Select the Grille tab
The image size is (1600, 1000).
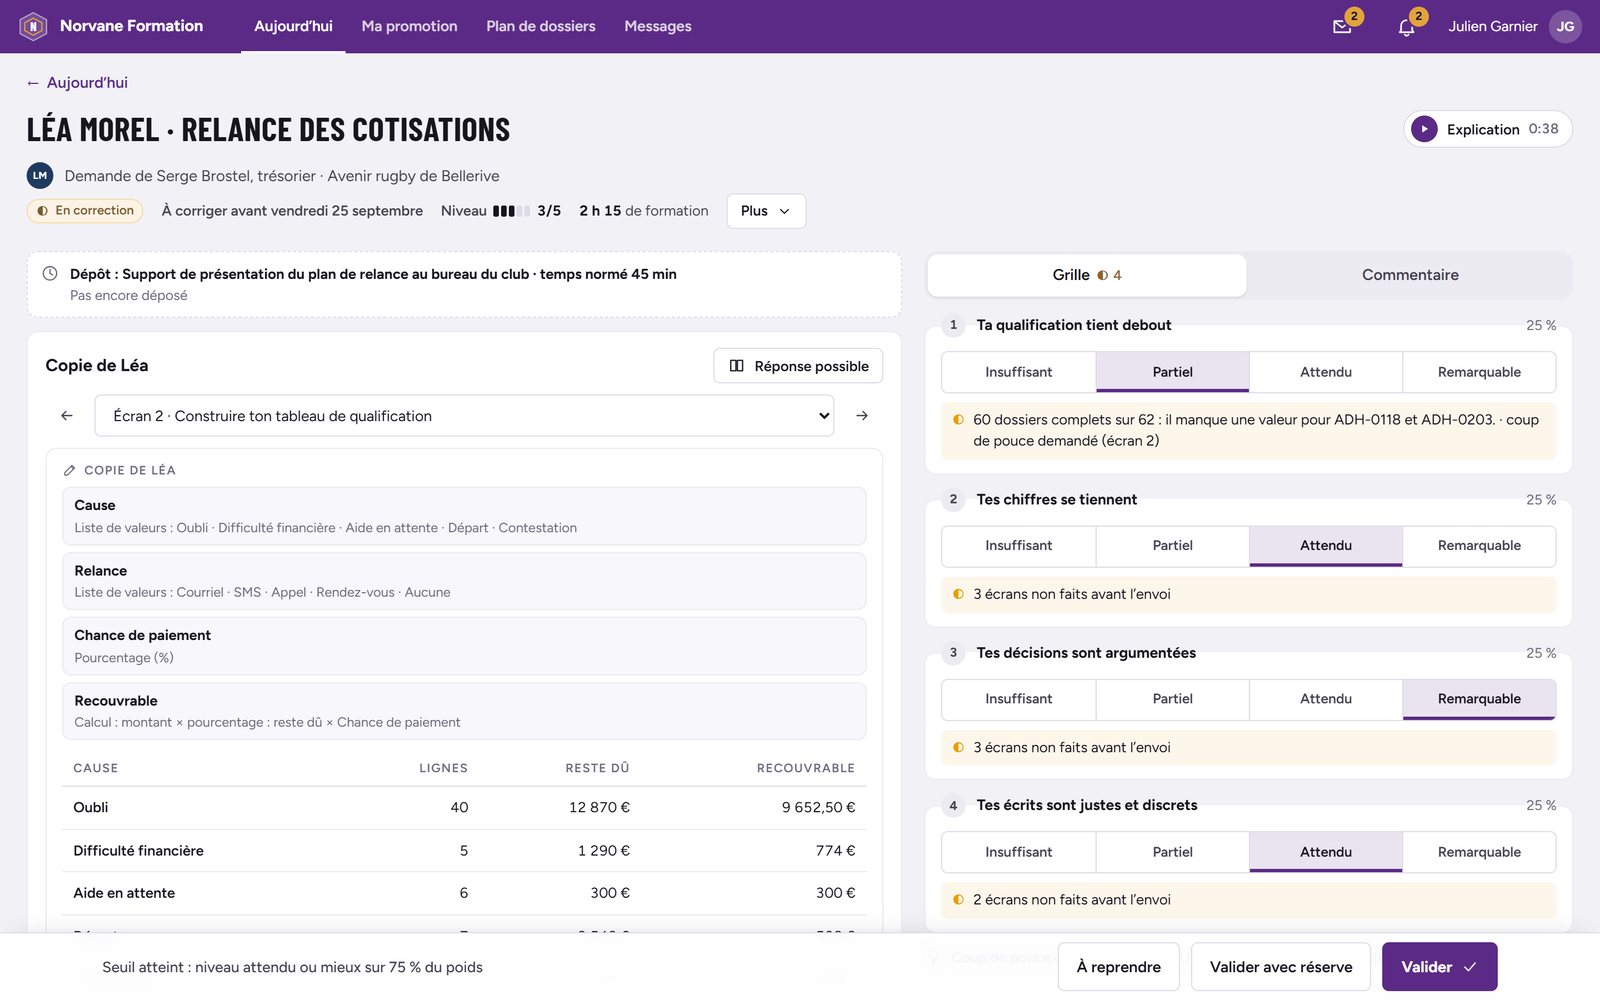[x=1087, y=275]
